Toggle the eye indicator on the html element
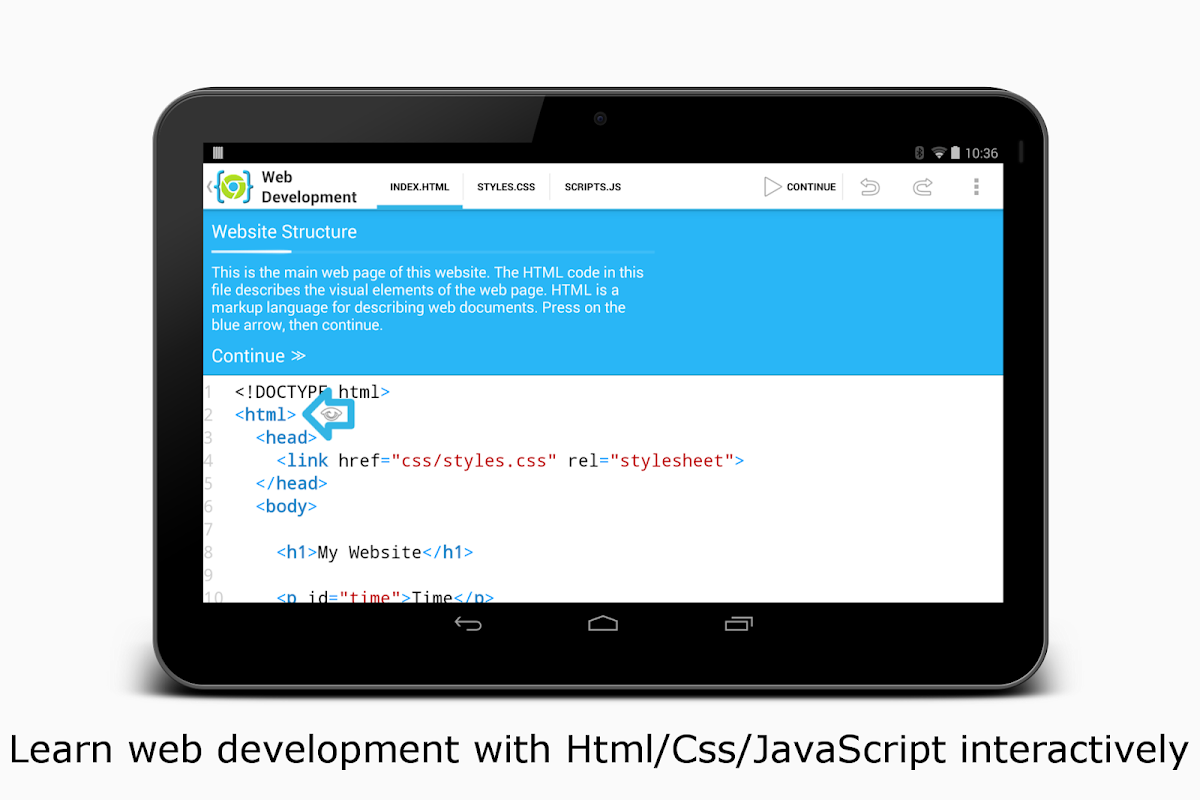The height and width of the screenshot is (800, 1200). 330,413
